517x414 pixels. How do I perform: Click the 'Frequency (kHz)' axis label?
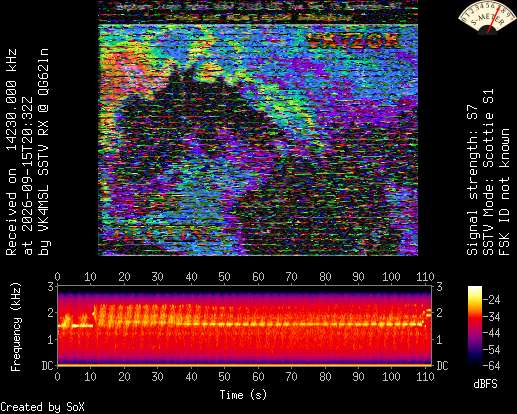(x=15, y=327)
